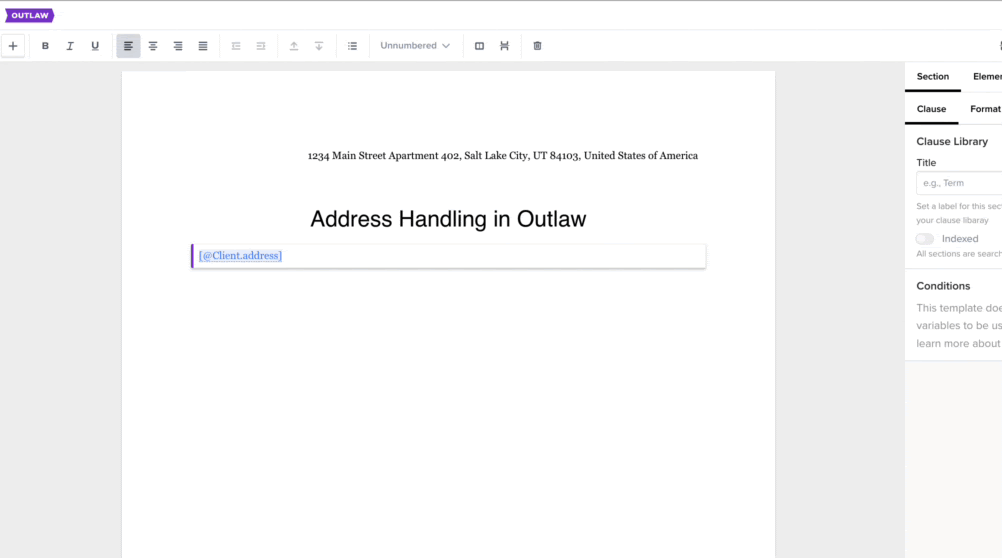Viewport: 1002px width, 558px height.
Task: Insert columns layout icon
Action: (x=479, y=46)
